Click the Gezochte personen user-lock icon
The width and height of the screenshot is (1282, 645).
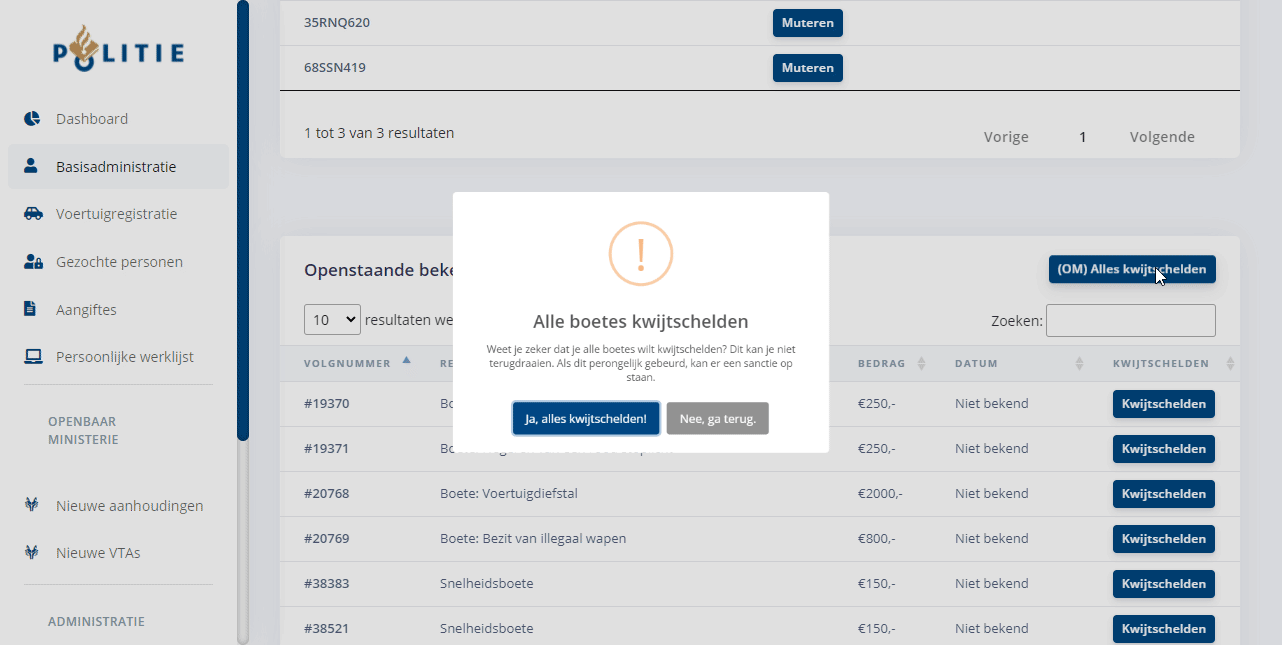33,262
